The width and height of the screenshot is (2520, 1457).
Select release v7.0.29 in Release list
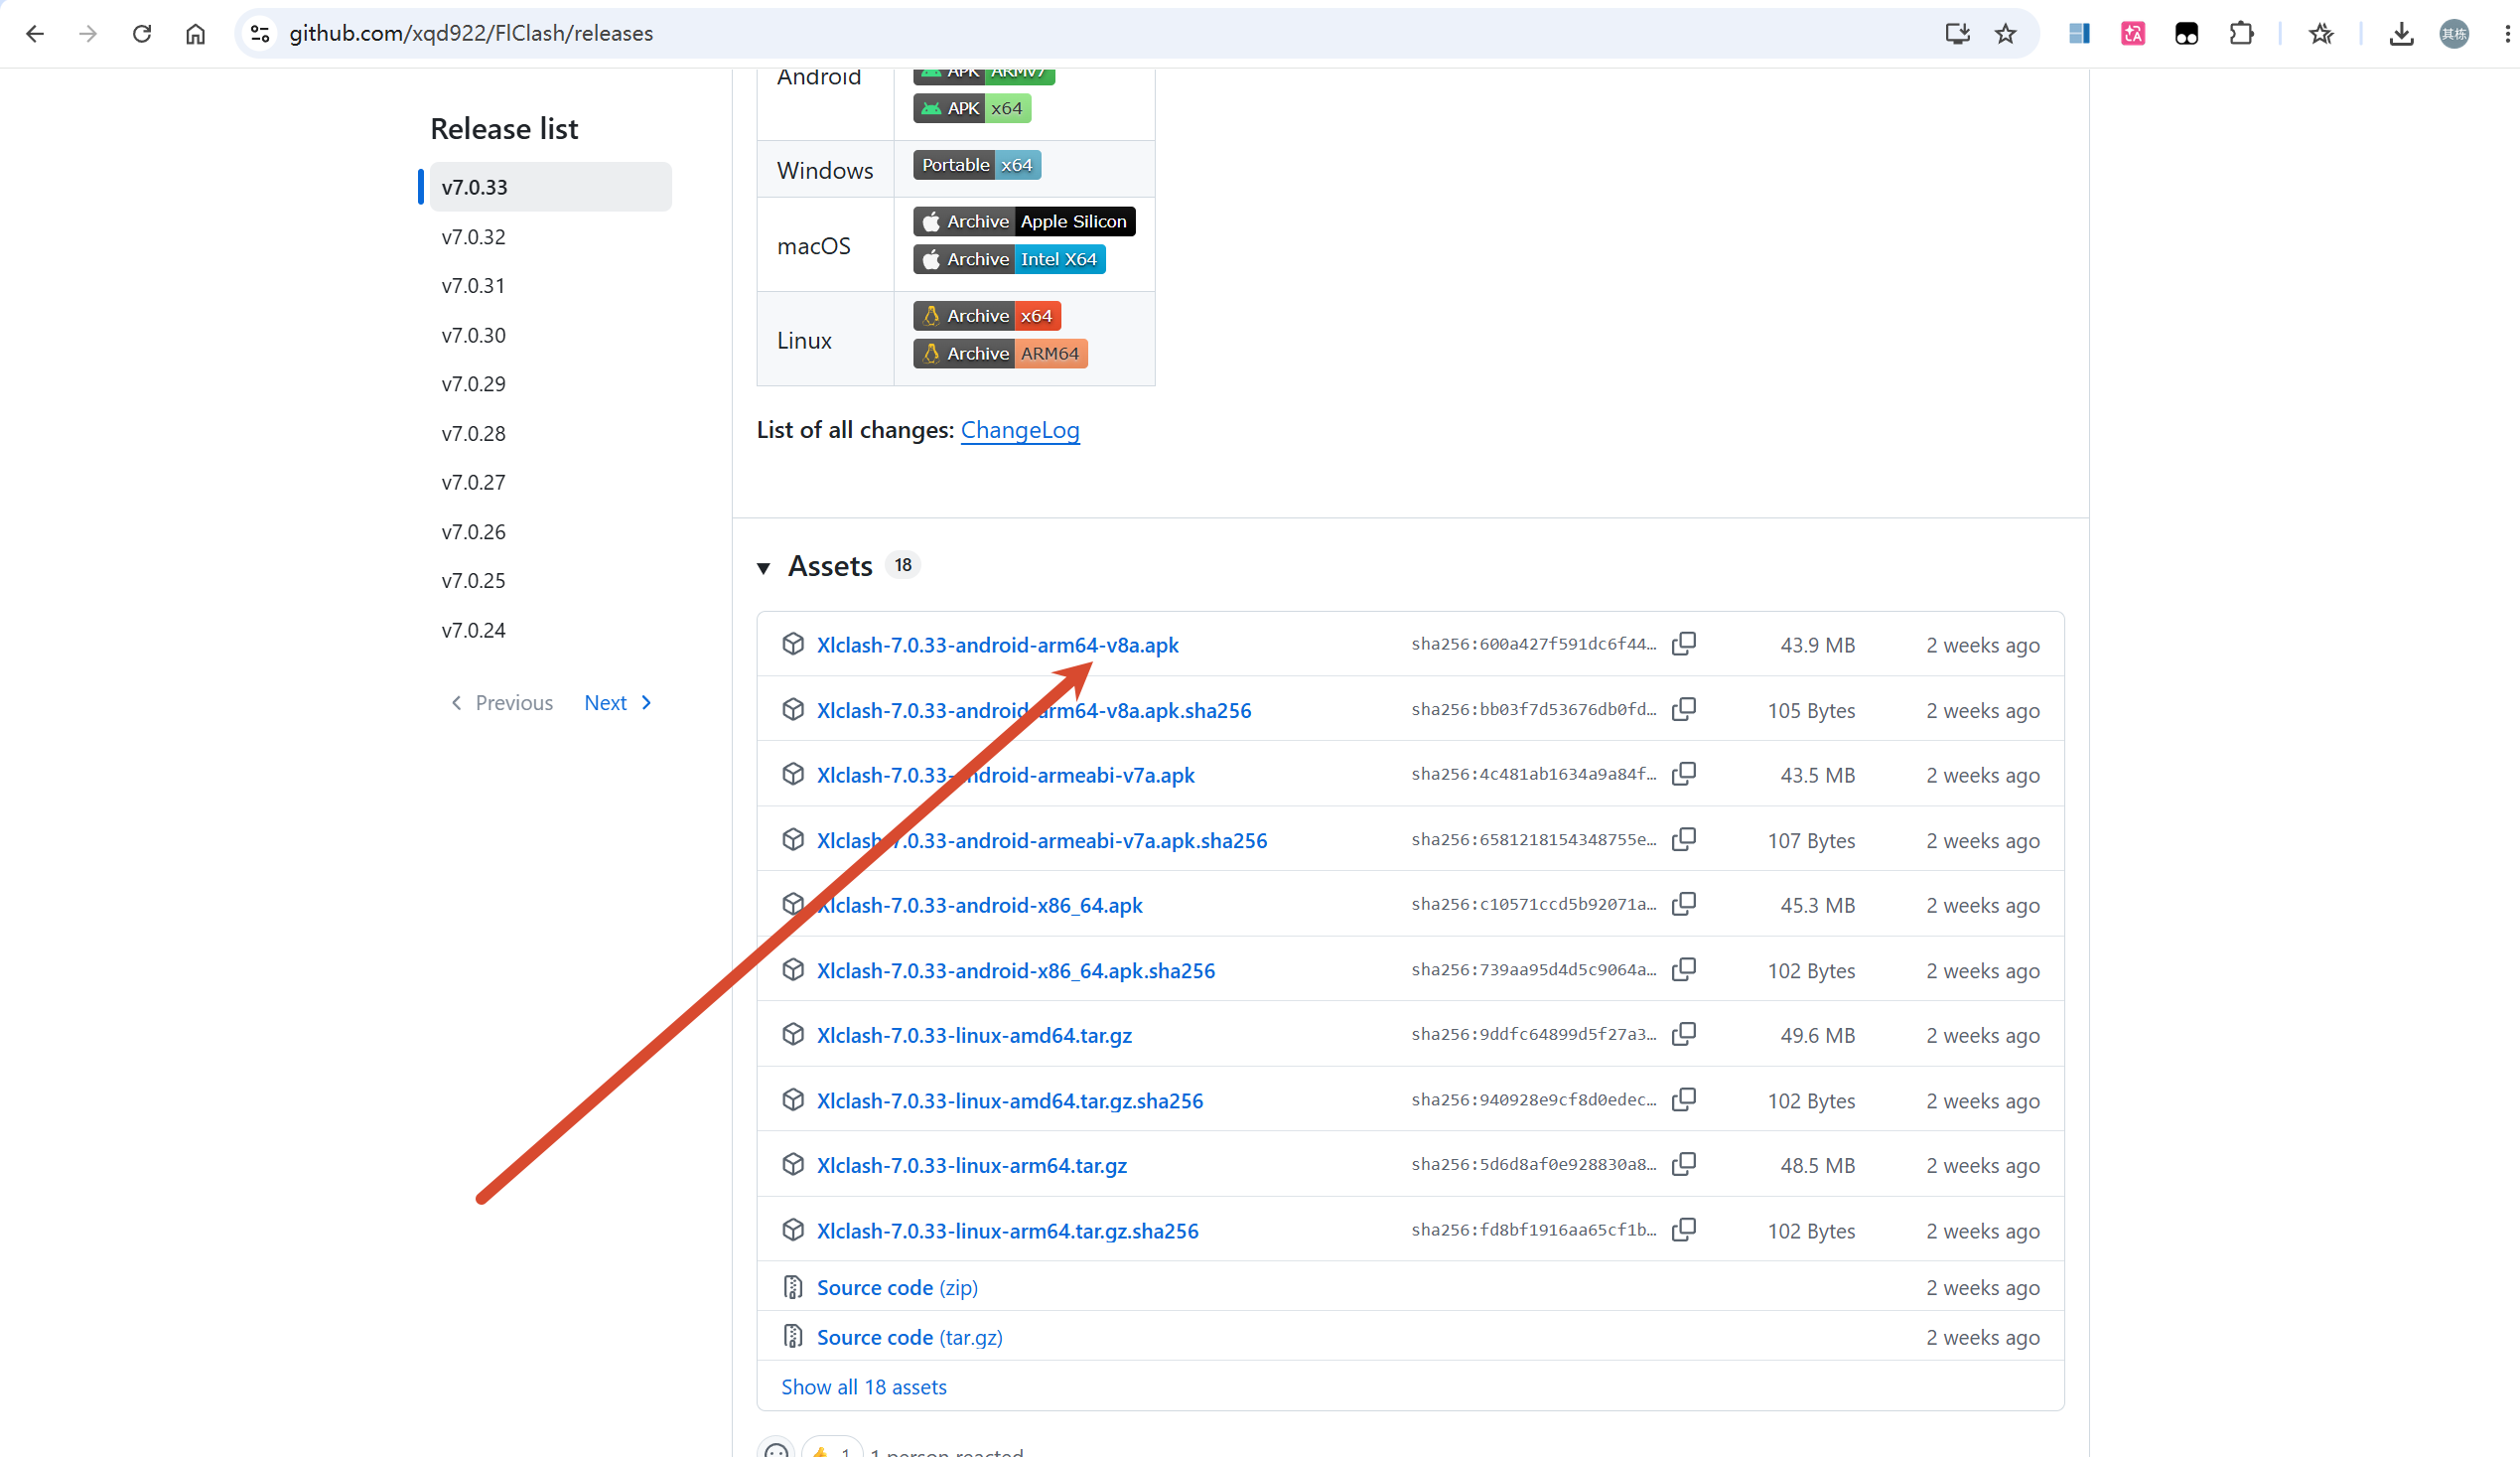[474, 384]
